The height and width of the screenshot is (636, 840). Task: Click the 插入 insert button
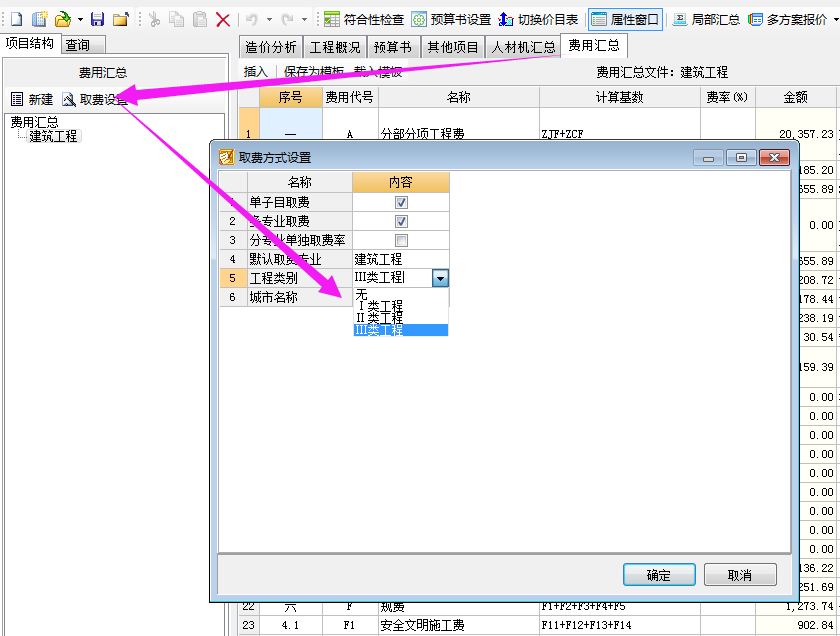point(256,71)
